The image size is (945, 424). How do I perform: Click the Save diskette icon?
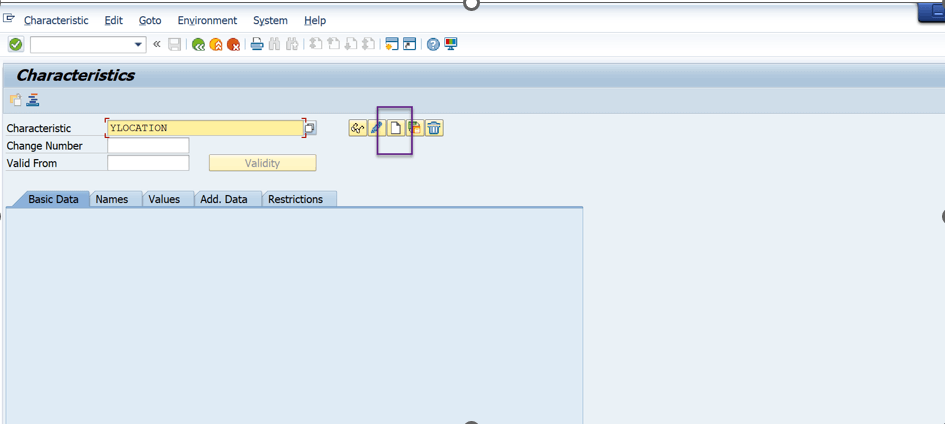click(x=175, y=44)
